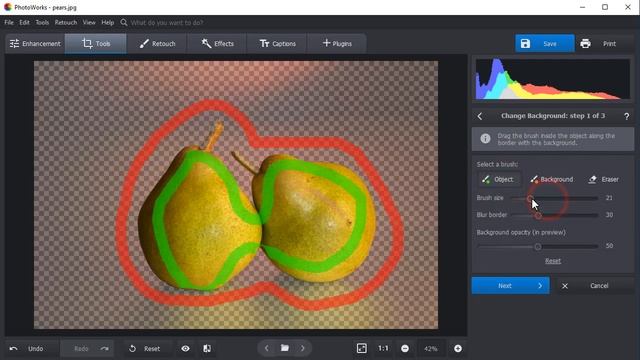Click the Background opacity value 50
The image size is (640, 360).
609,246
